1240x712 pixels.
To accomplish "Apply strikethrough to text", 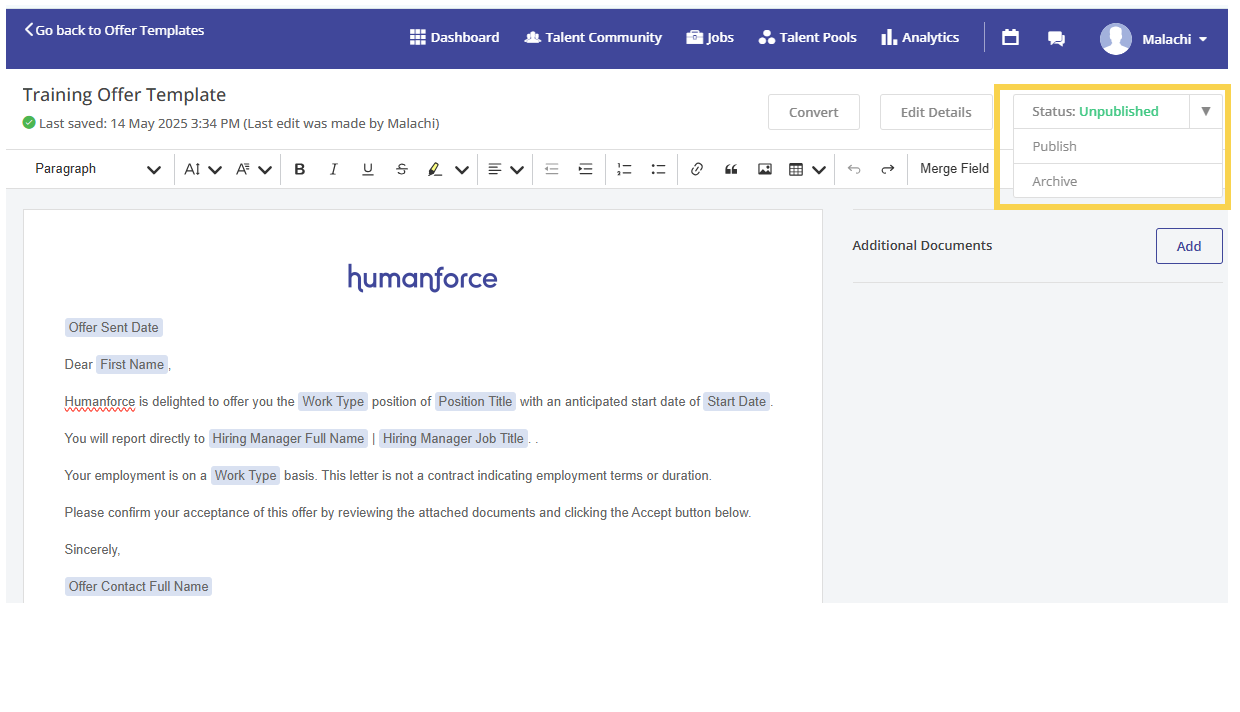I will [402, 169].
